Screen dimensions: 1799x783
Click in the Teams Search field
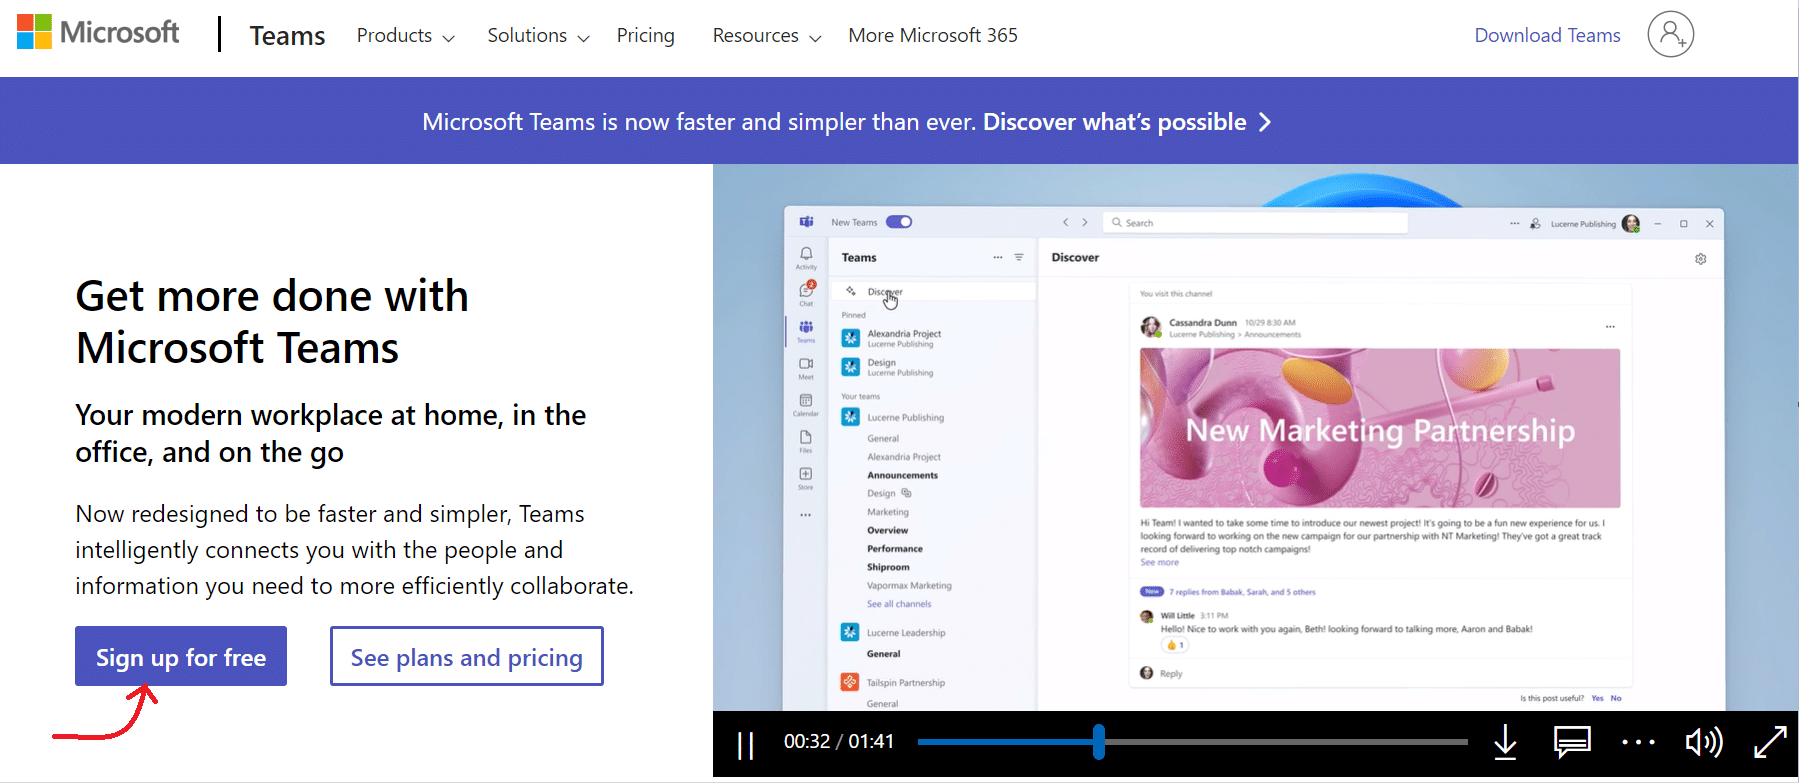coord(1255,223)
